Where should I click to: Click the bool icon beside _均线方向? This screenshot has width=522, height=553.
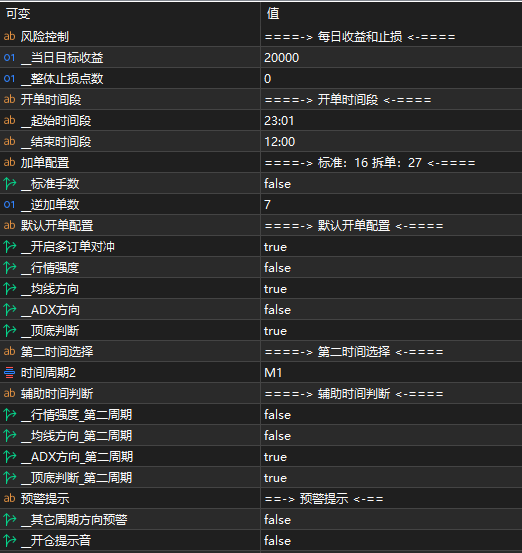[x=10, y=288]
